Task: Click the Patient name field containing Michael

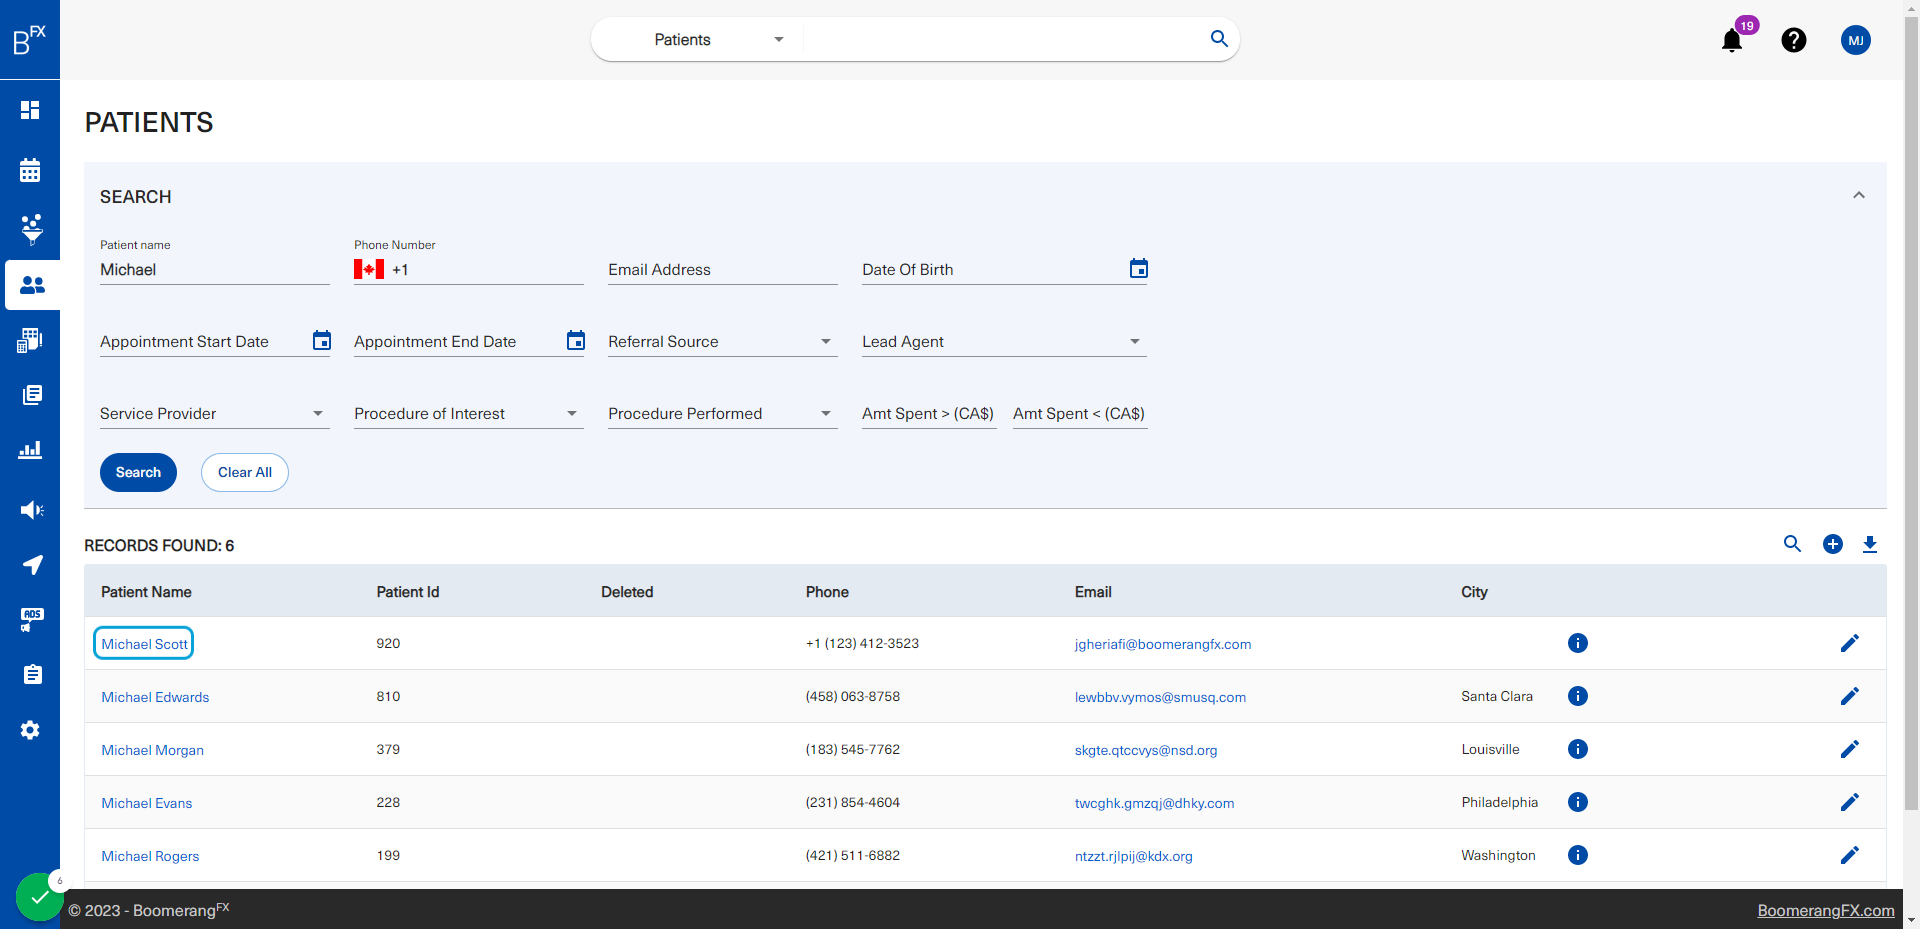Action: (214, 270)
